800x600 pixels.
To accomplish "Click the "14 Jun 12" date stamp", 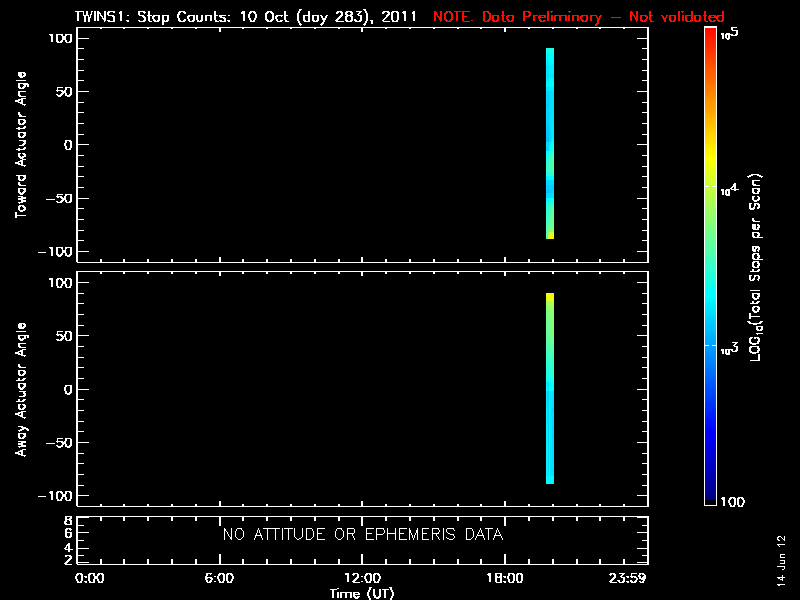I will point(782,559).
